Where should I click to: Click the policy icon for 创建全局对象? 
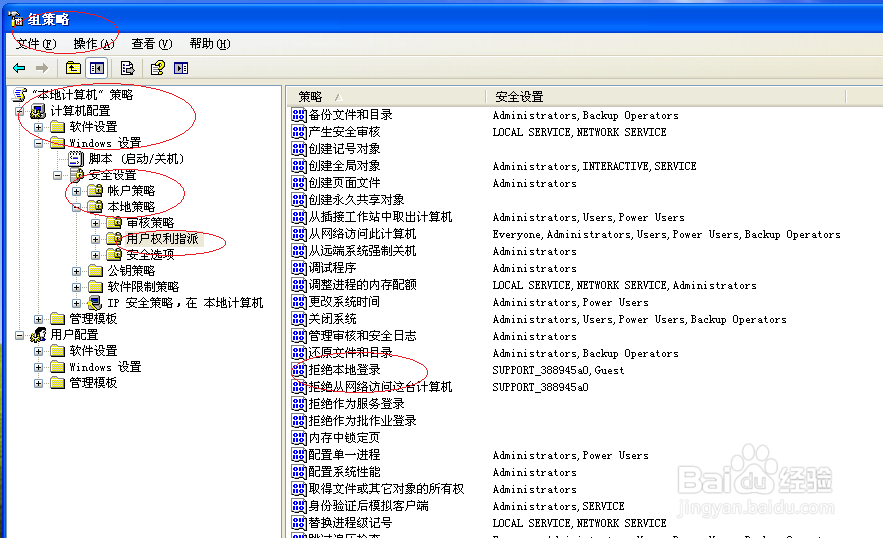point(298,166)
